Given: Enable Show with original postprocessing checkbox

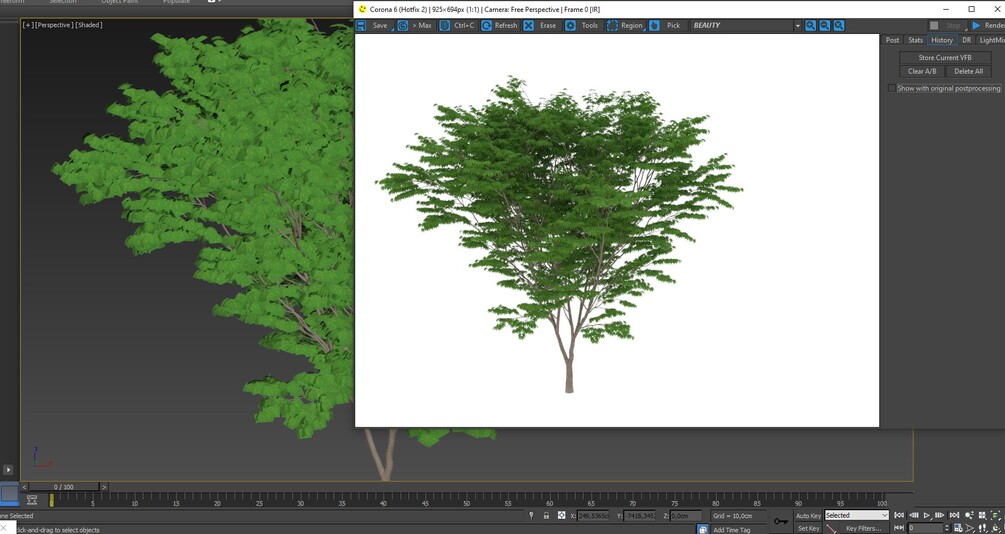Looking at the screenshot, I should 892,88.
